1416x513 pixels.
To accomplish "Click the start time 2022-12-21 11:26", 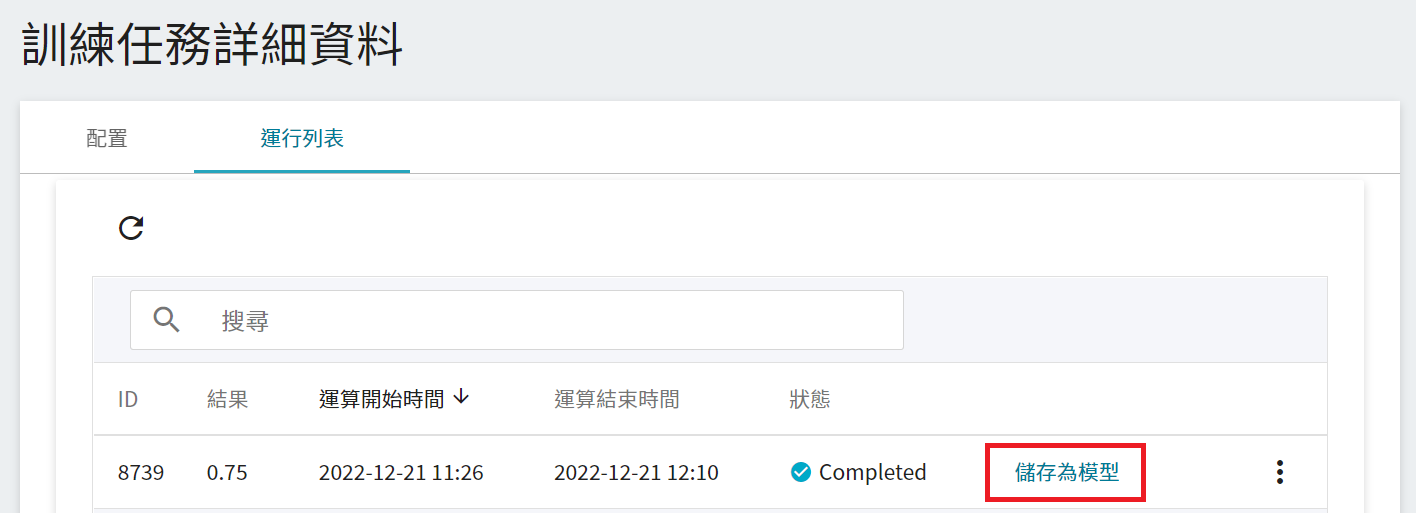I will [401, 472].
